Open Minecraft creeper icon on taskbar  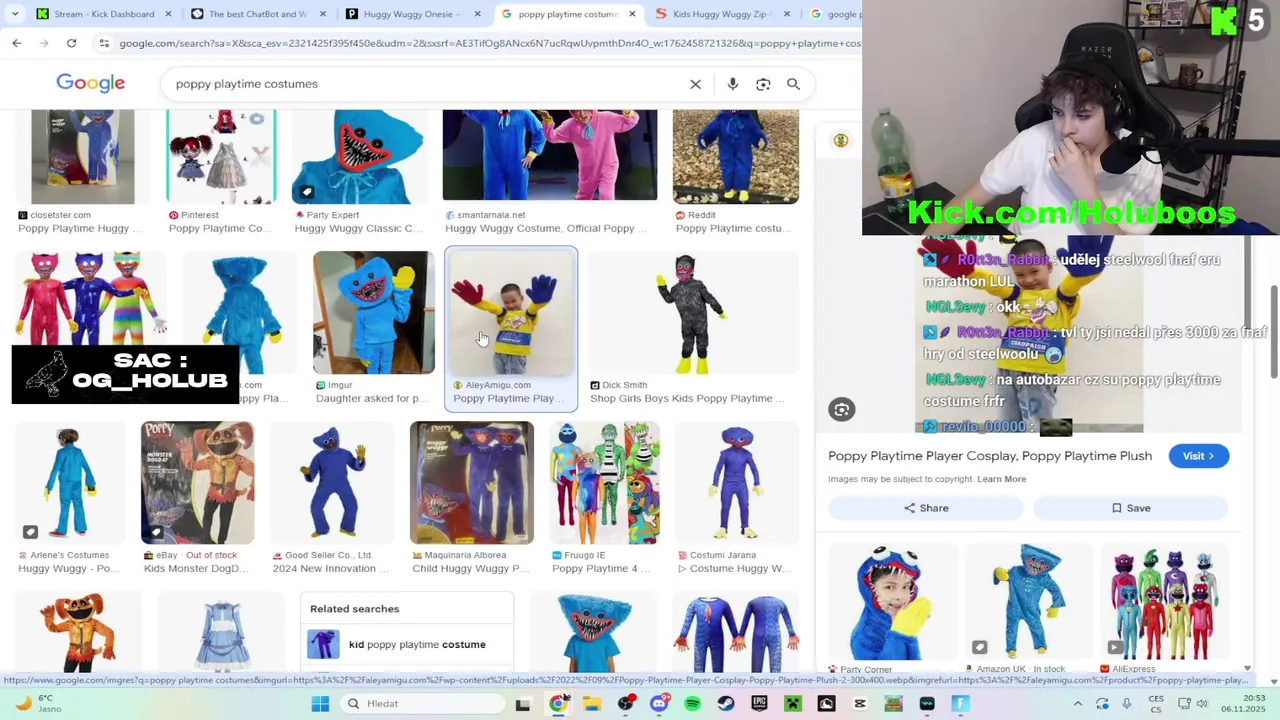pos(793,704)
